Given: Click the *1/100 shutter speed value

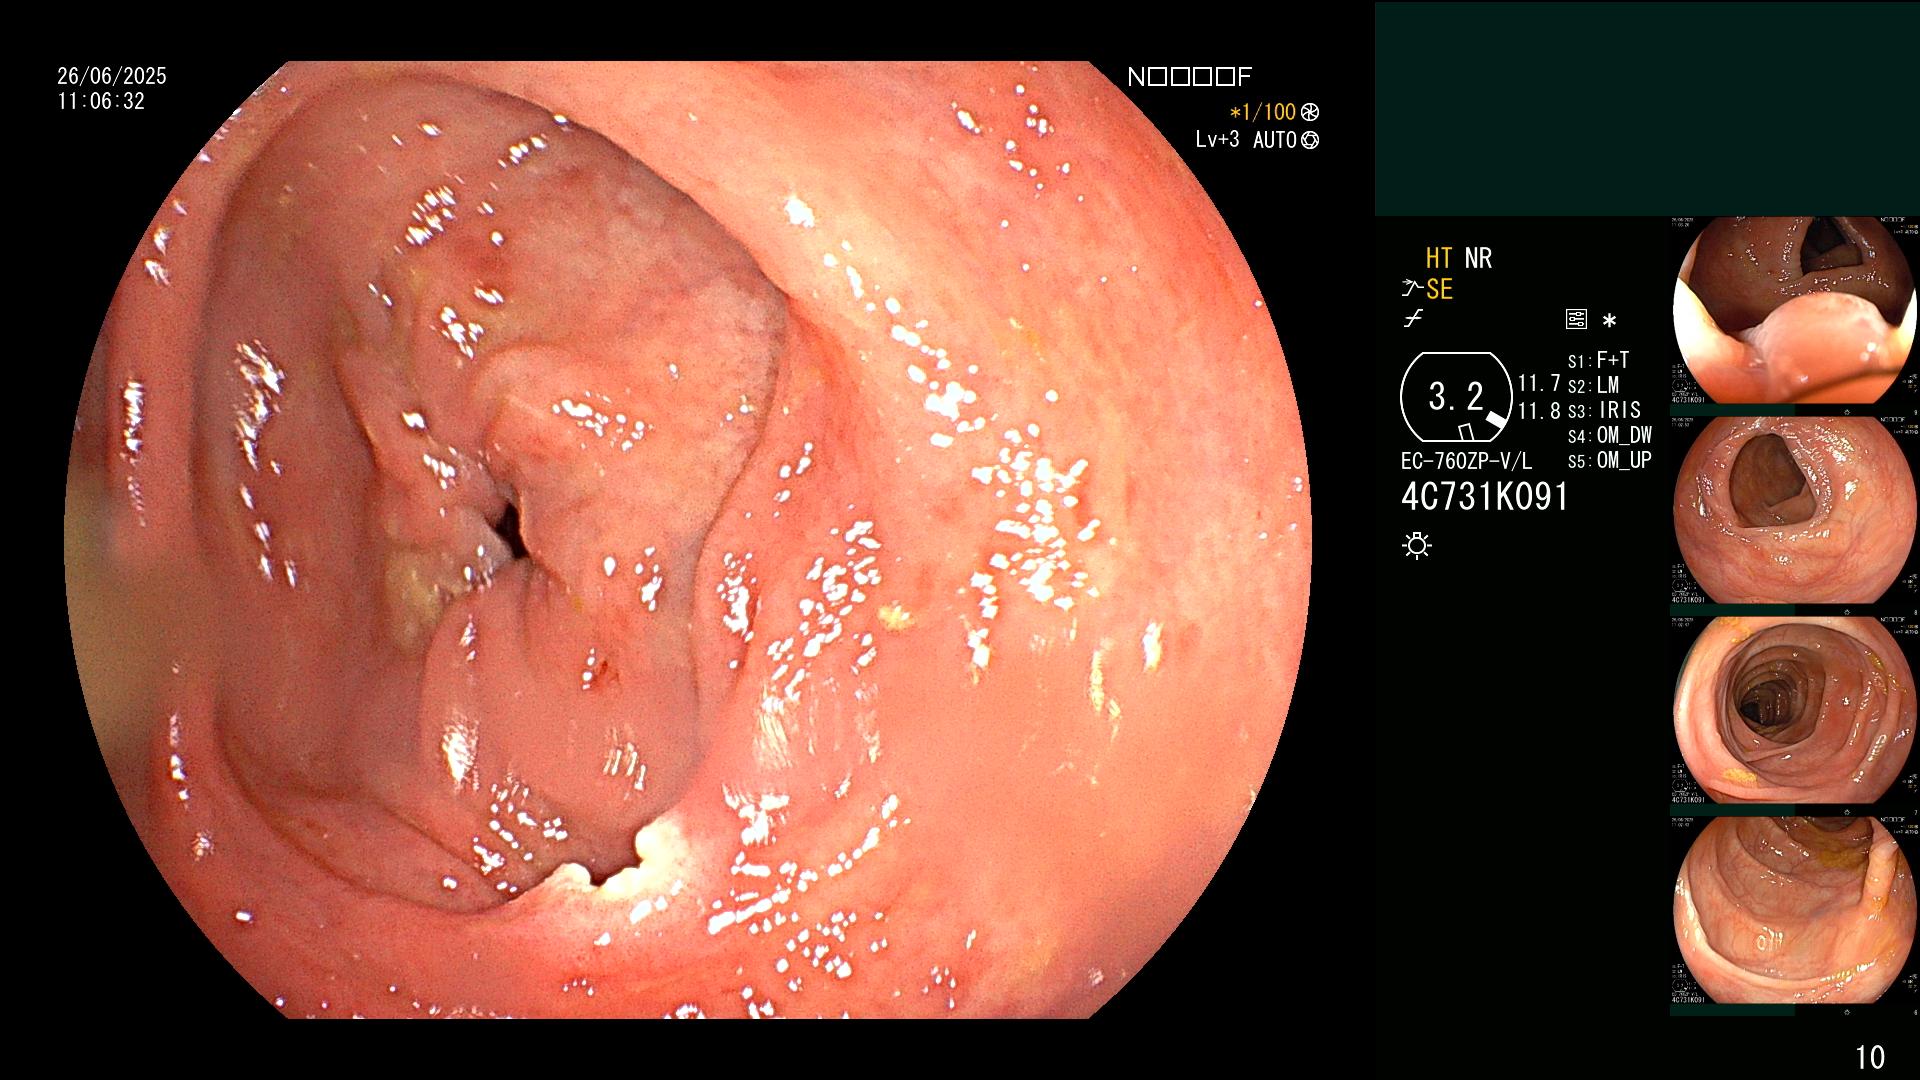Looking at the screenshot, I should tap(1262, 113).
